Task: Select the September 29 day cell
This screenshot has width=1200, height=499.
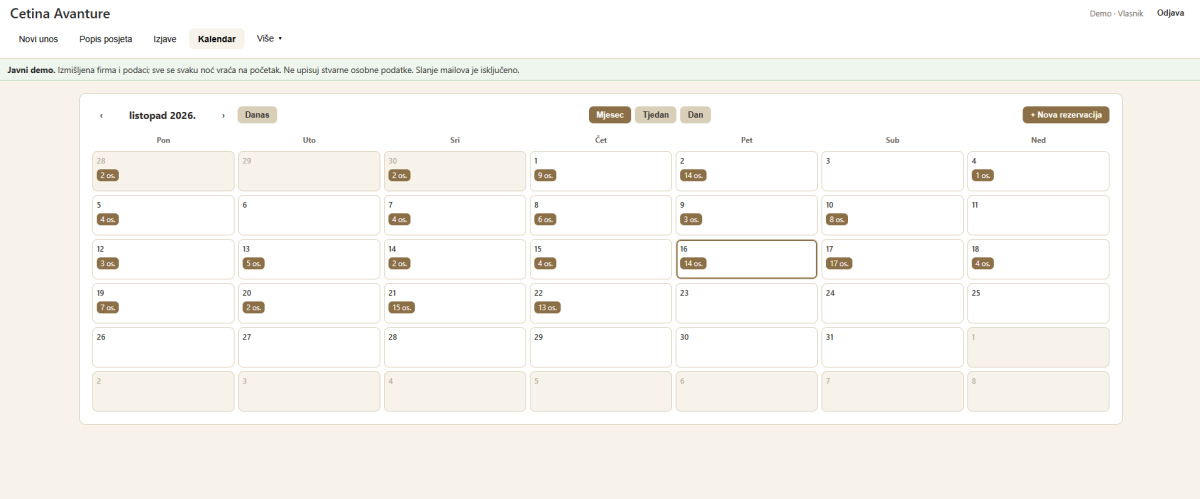Action: tap(309, 171)
